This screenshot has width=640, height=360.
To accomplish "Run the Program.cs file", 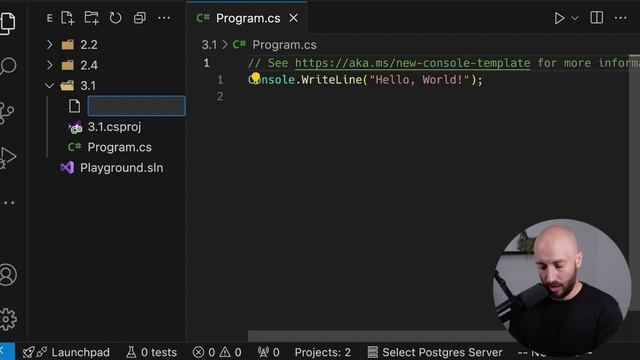I will click(559, 18).
